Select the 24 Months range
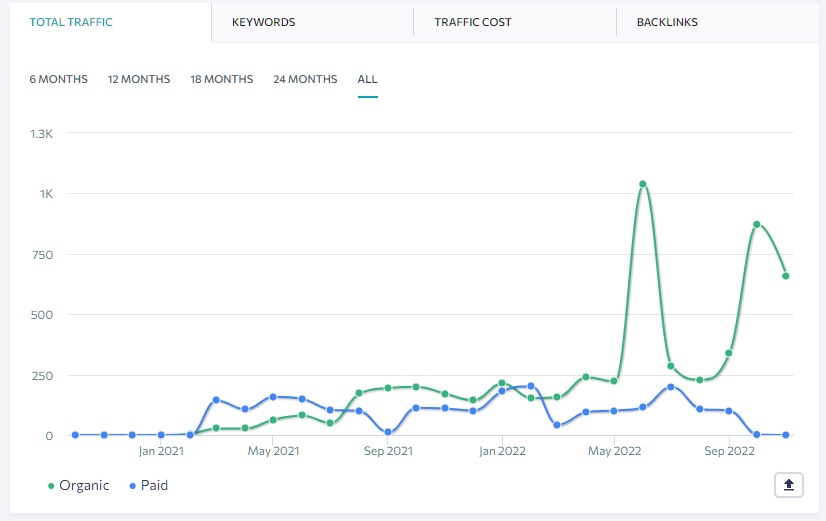 point(305,79)
